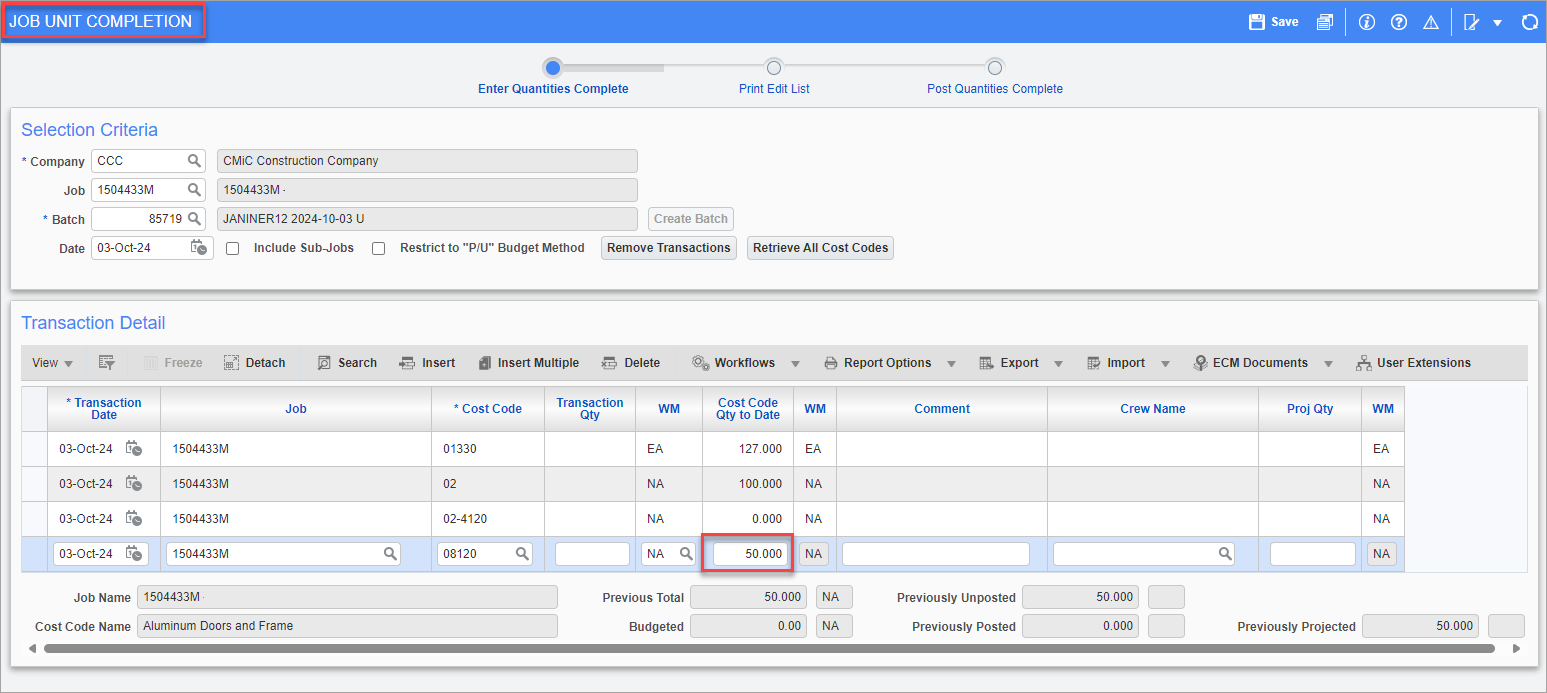Viewport: 1547px width, 693px height.
Task: Open the Crew Name lookup magnifier
Action: click(x=1224, y=554)
